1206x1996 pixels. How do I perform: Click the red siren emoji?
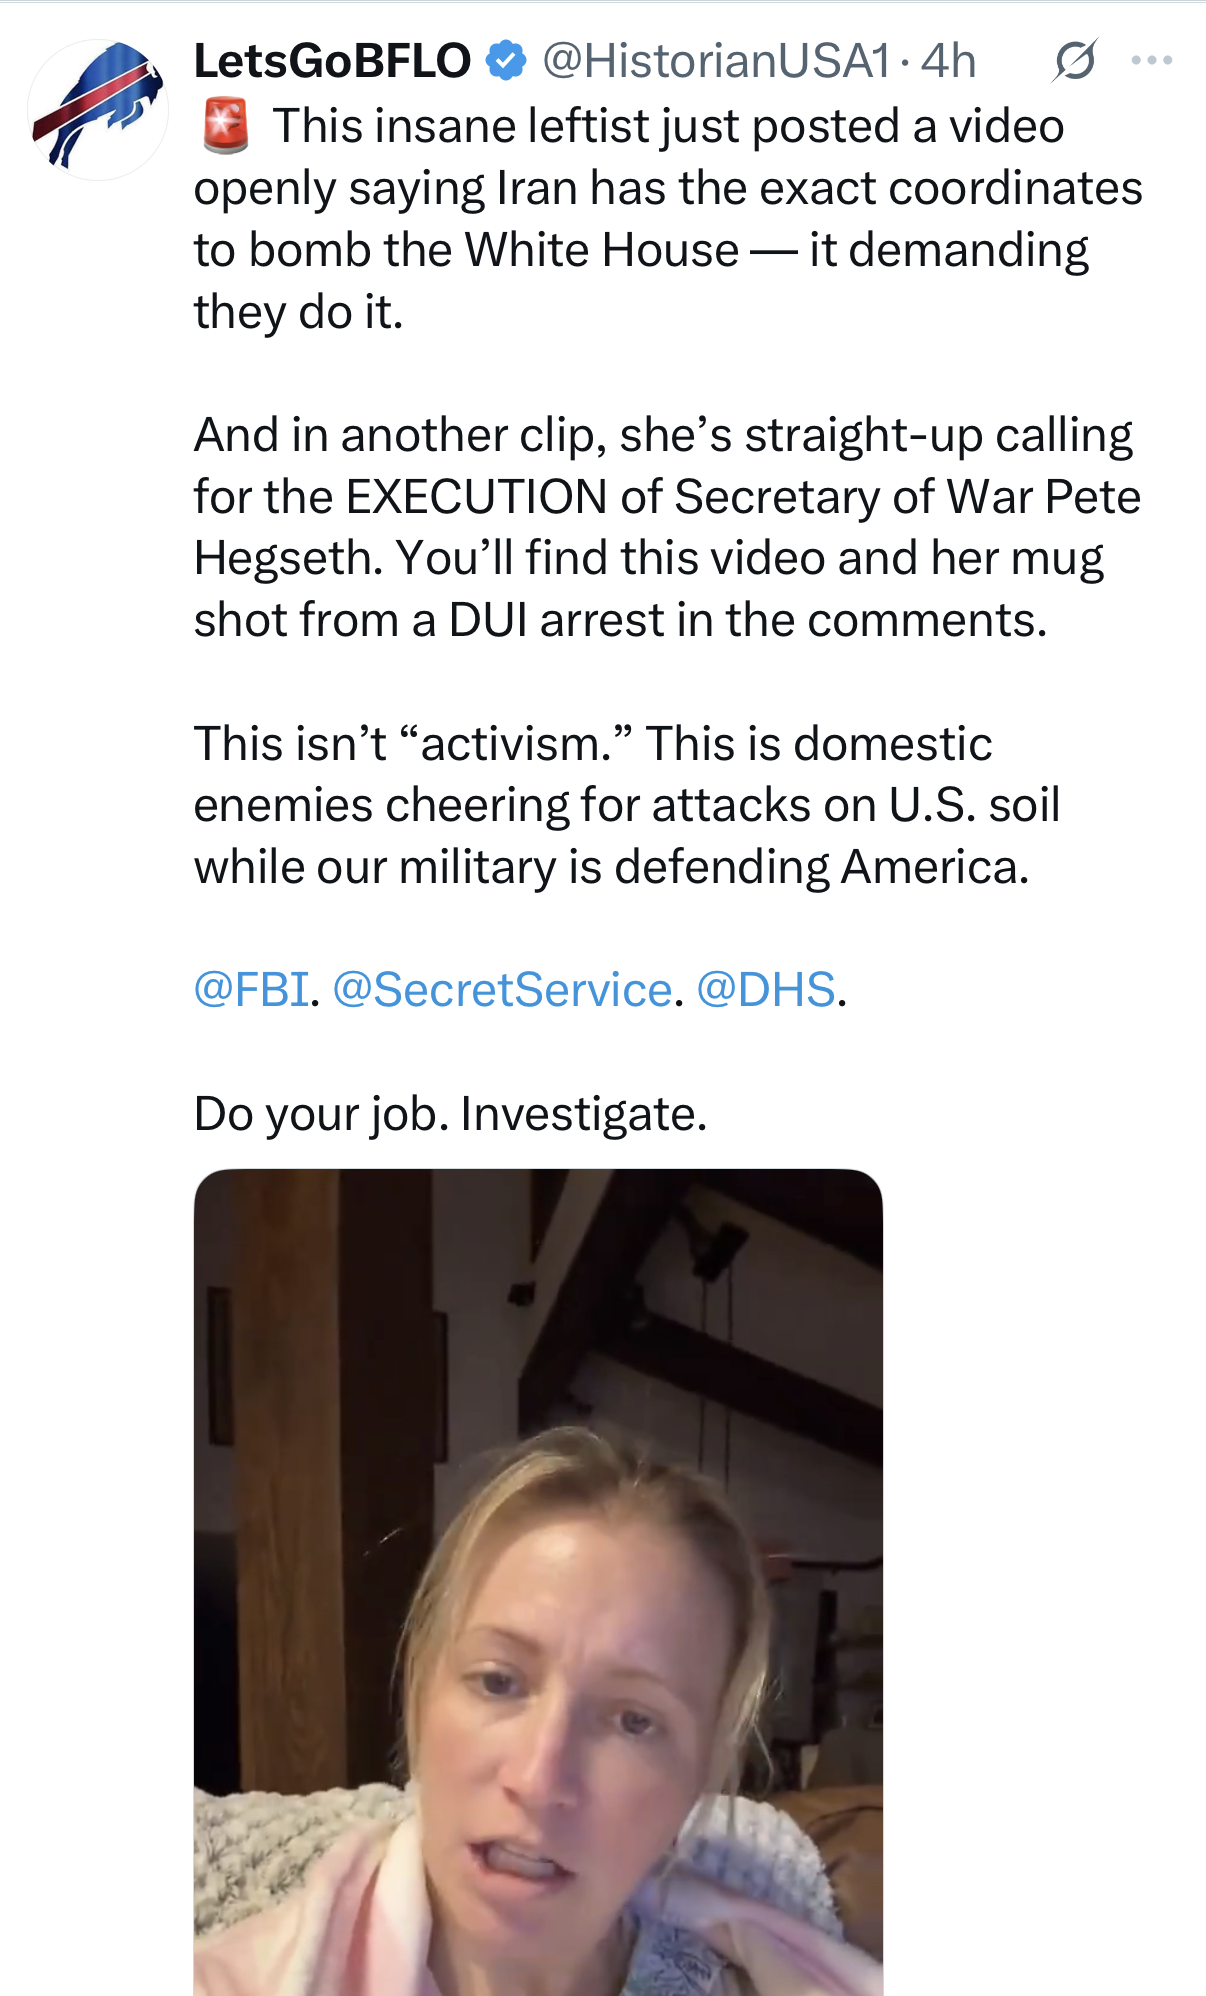point(226,127)
